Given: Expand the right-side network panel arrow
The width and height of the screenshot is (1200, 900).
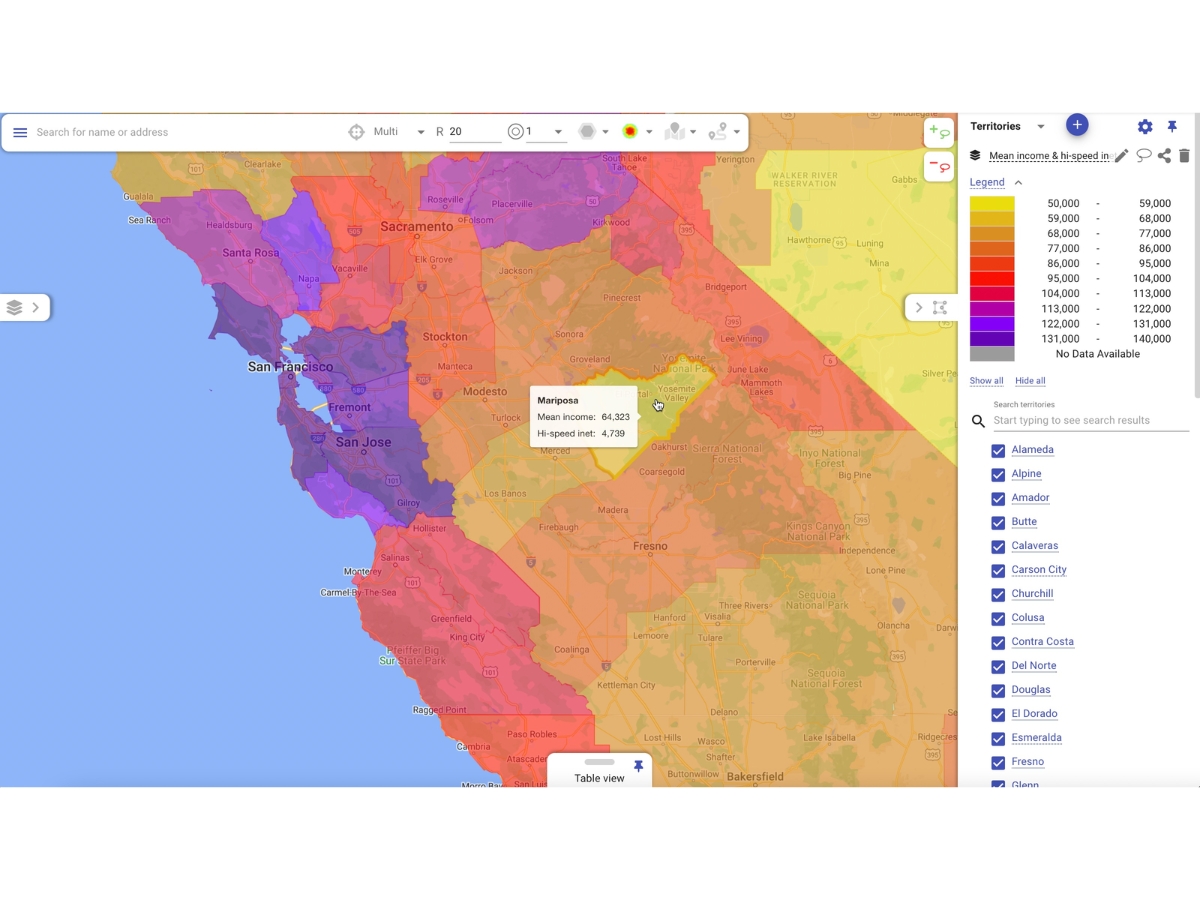Looking at the screenshot, I should point(919,308).
